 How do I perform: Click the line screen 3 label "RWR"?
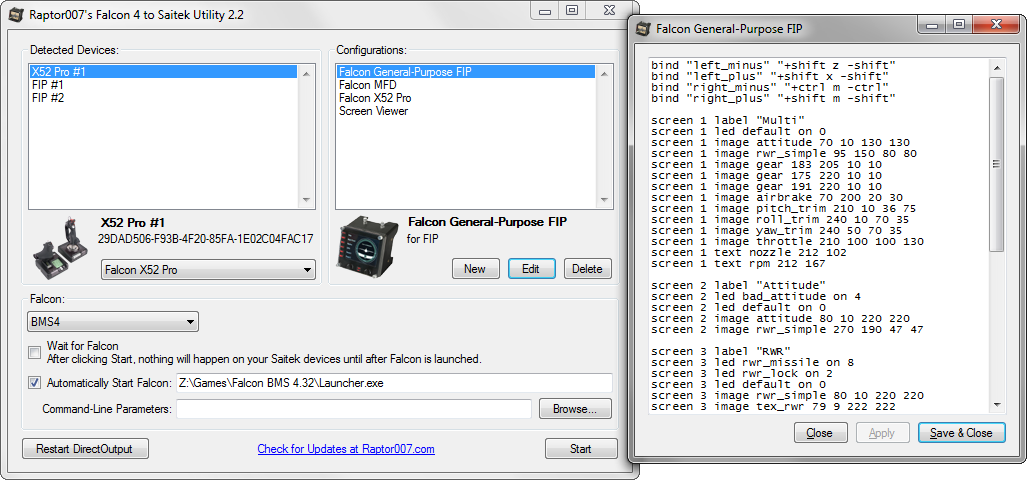point(720,352)
